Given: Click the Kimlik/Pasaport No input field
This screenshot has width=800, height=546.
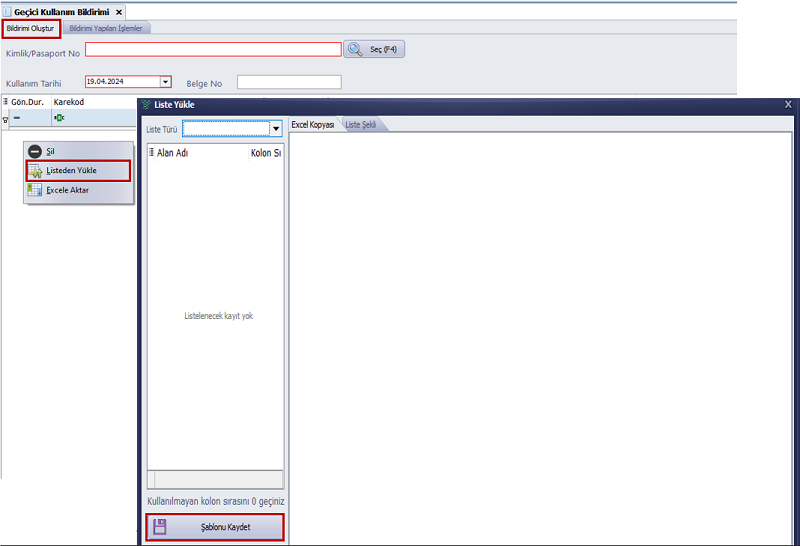Looking at the screenshot, I should [213, 49].
